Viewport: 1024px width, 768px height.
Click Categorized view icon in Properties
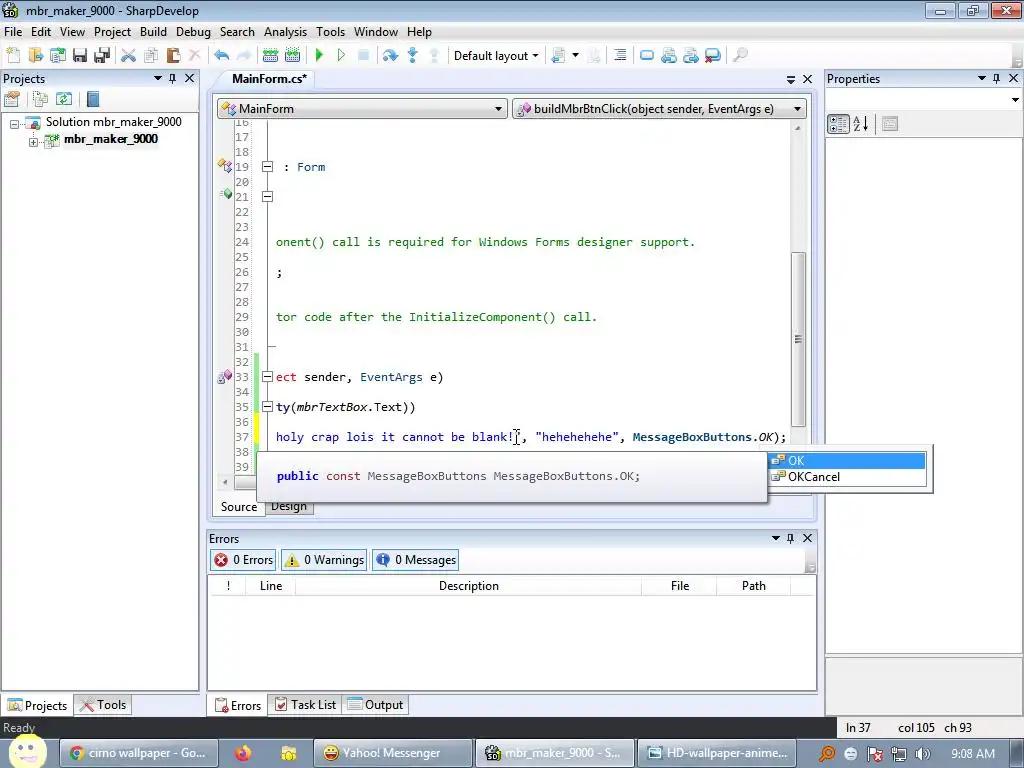[x=838, y=123]
